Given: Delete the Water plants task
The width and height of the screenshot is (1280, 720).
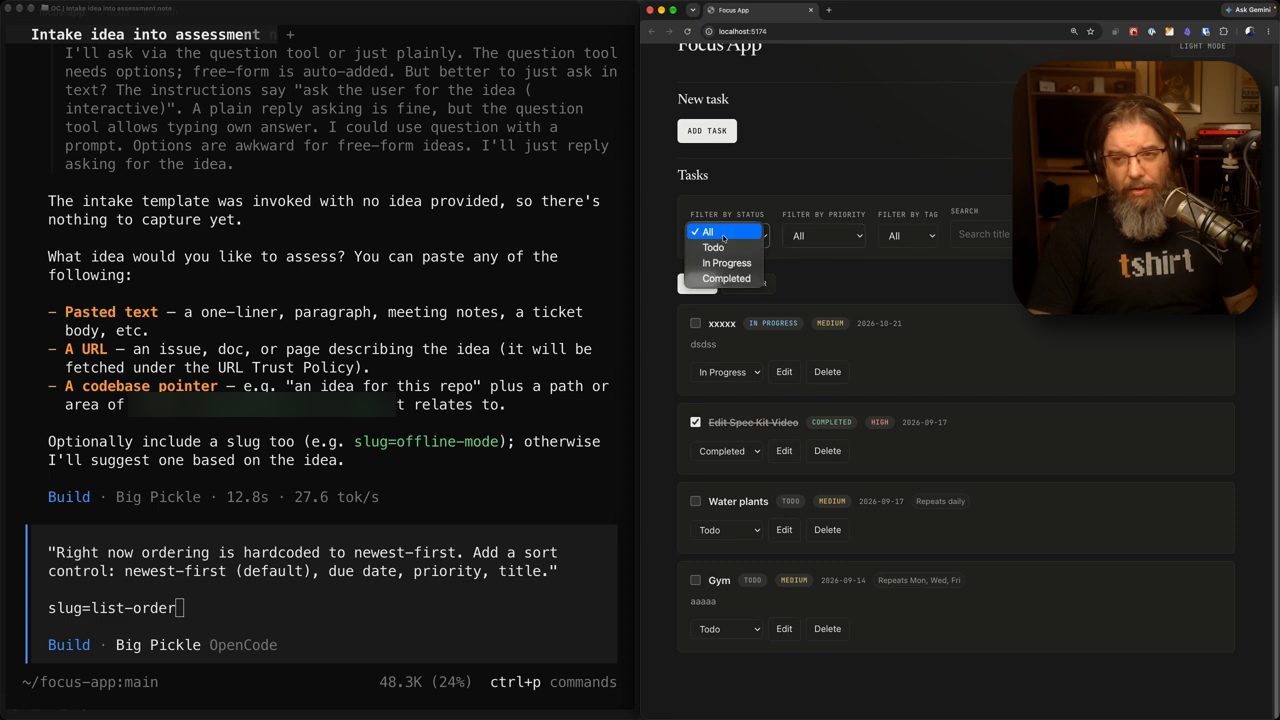Looking at the screenshot, I should [827, 530].
